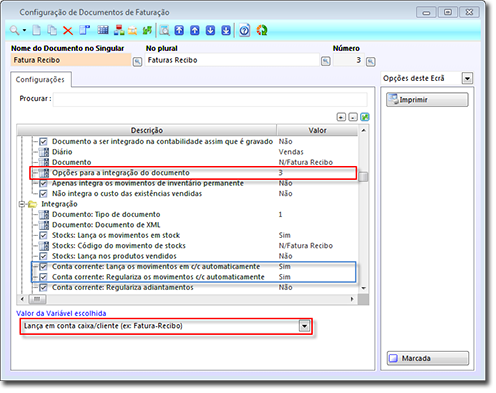Click the green grid icon above the Valor column
This screenshot has height=393, width=496.
tap(365, 117)
